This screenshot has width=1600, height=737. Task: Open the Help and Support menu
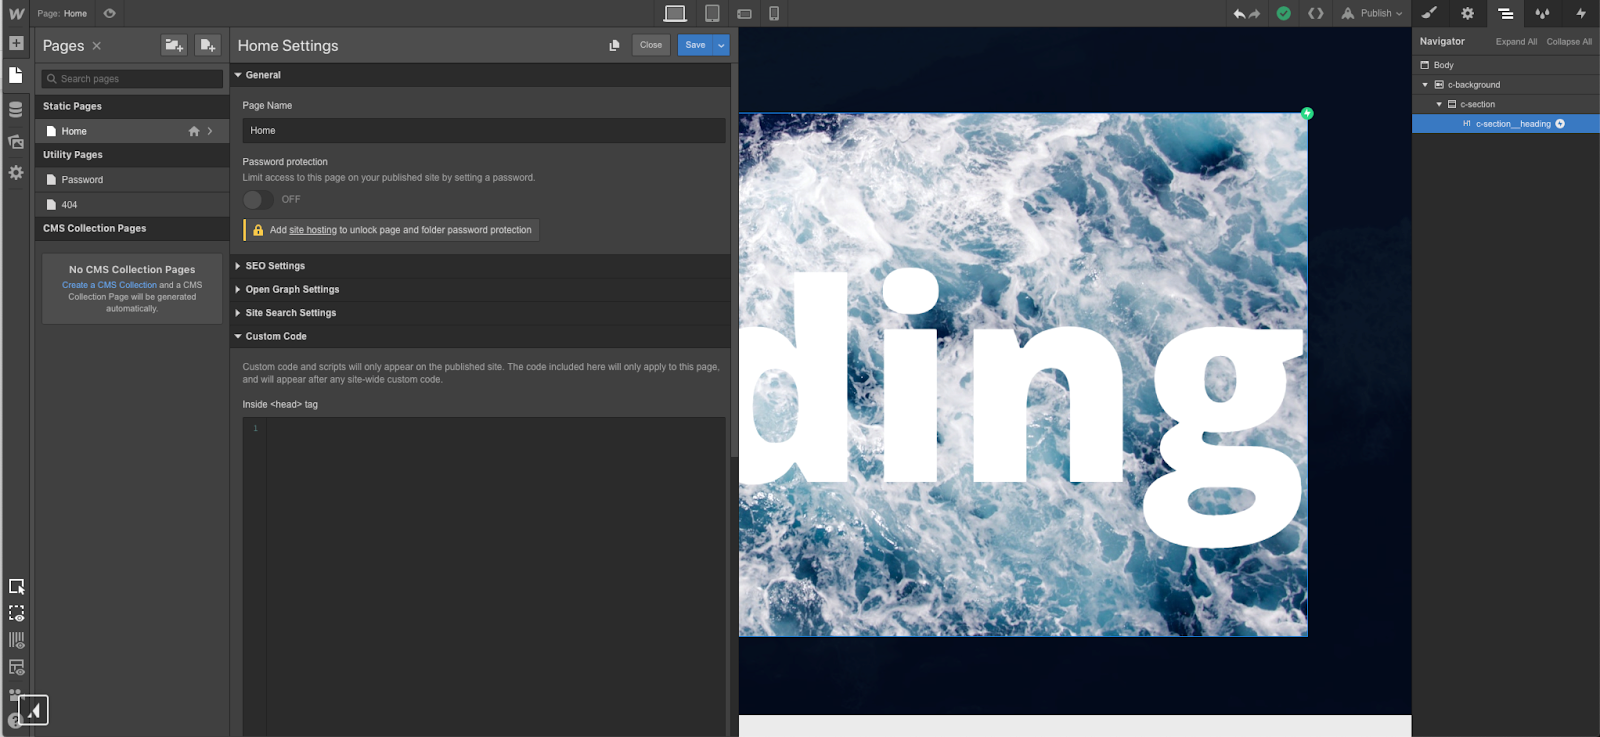tap(14, 721)
